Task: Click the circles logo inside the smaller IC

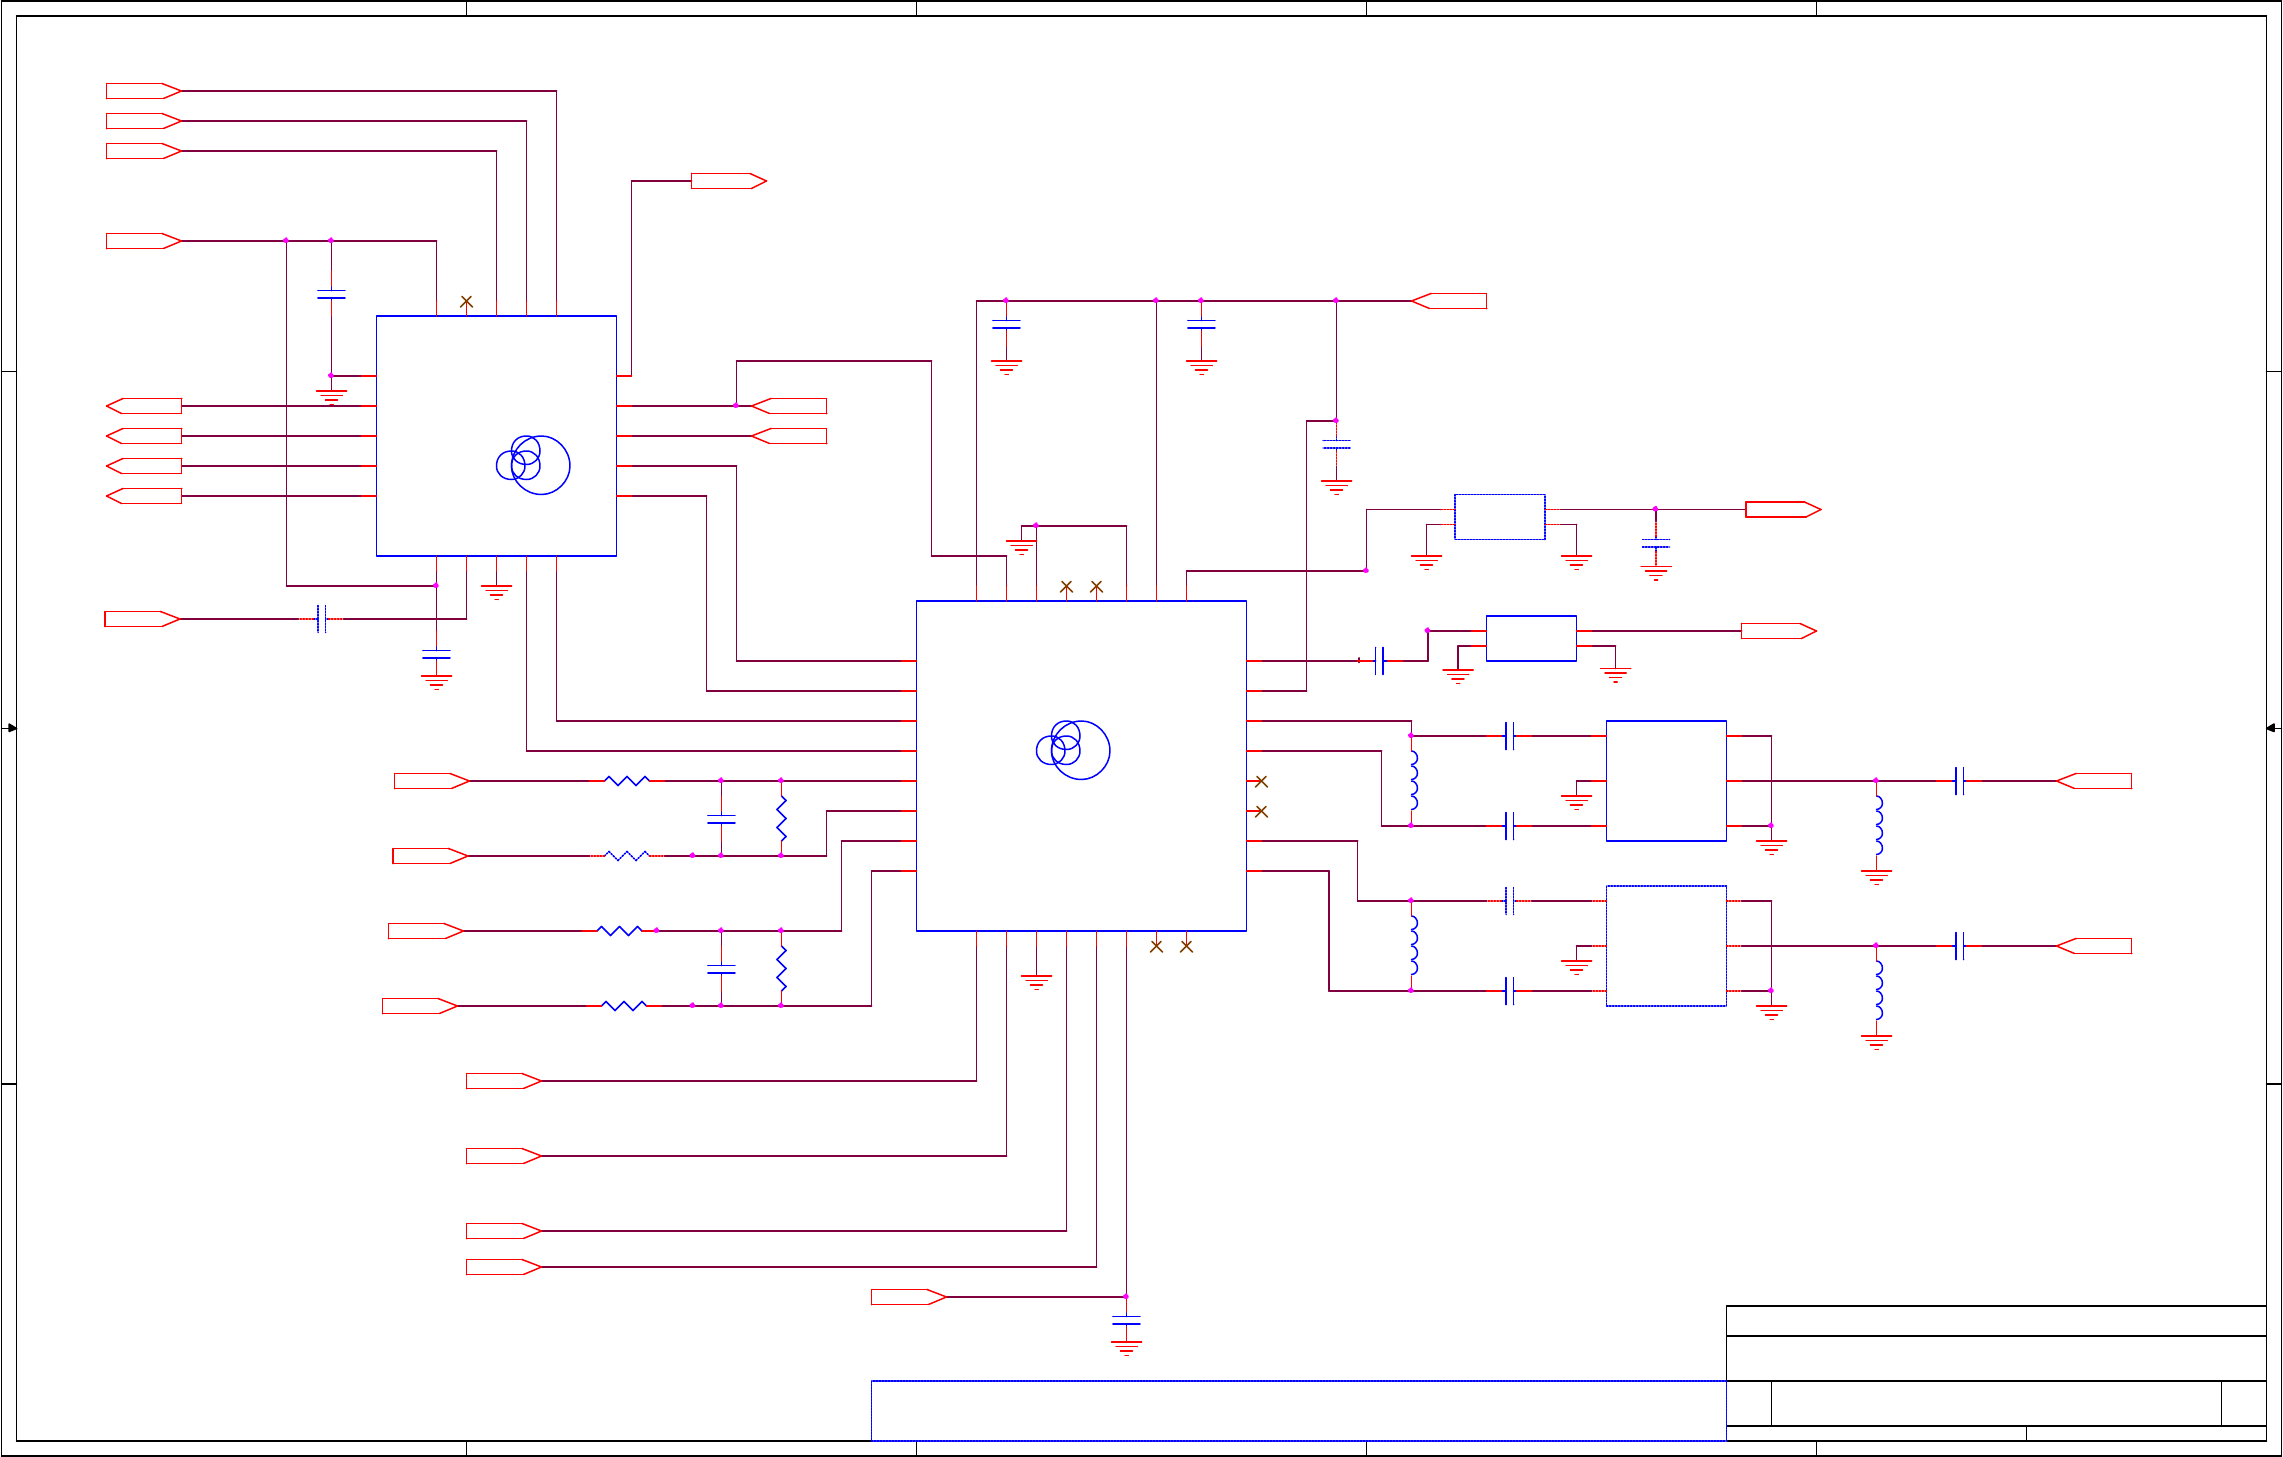Action: [533, 465]
